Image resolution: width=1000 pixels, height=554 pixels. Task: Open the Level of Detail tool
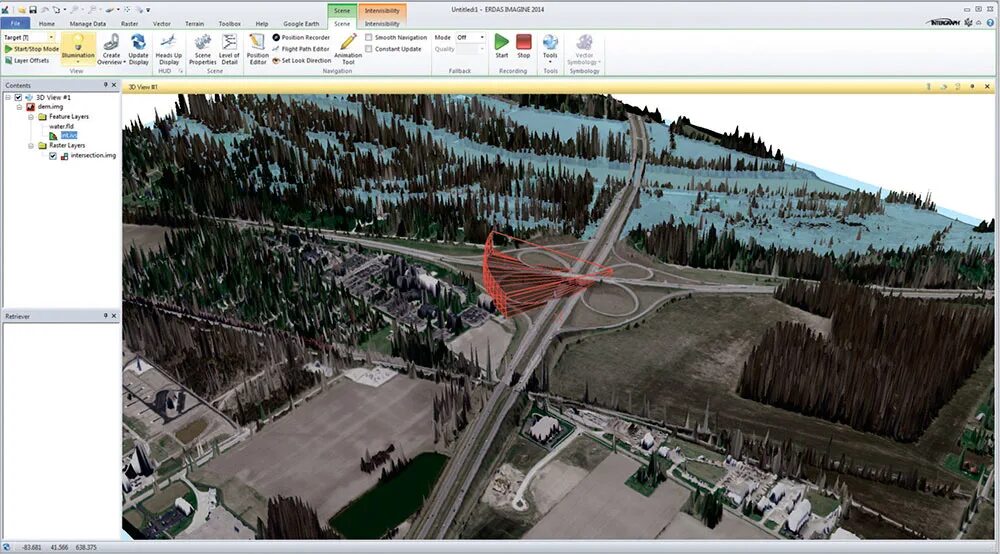230,48
